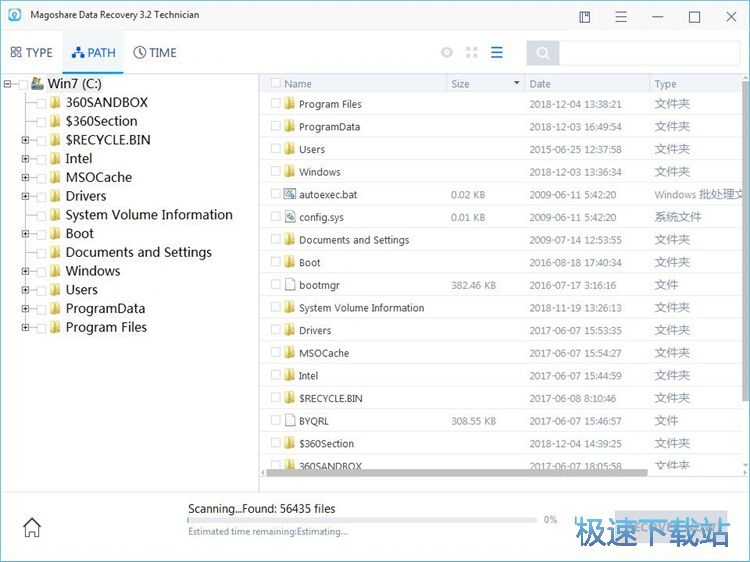The image size is (750, 562).
Task: Click the vertical scrollbar of file list
Action: (745, 239)
